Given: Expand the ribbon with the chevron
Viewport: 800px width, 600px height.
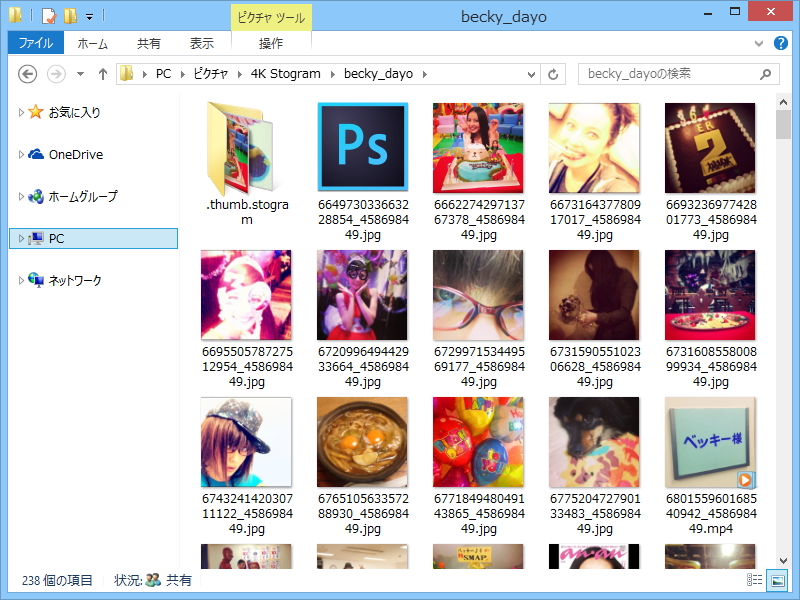Looking at the screenshot, I should [x=759, y=43].
